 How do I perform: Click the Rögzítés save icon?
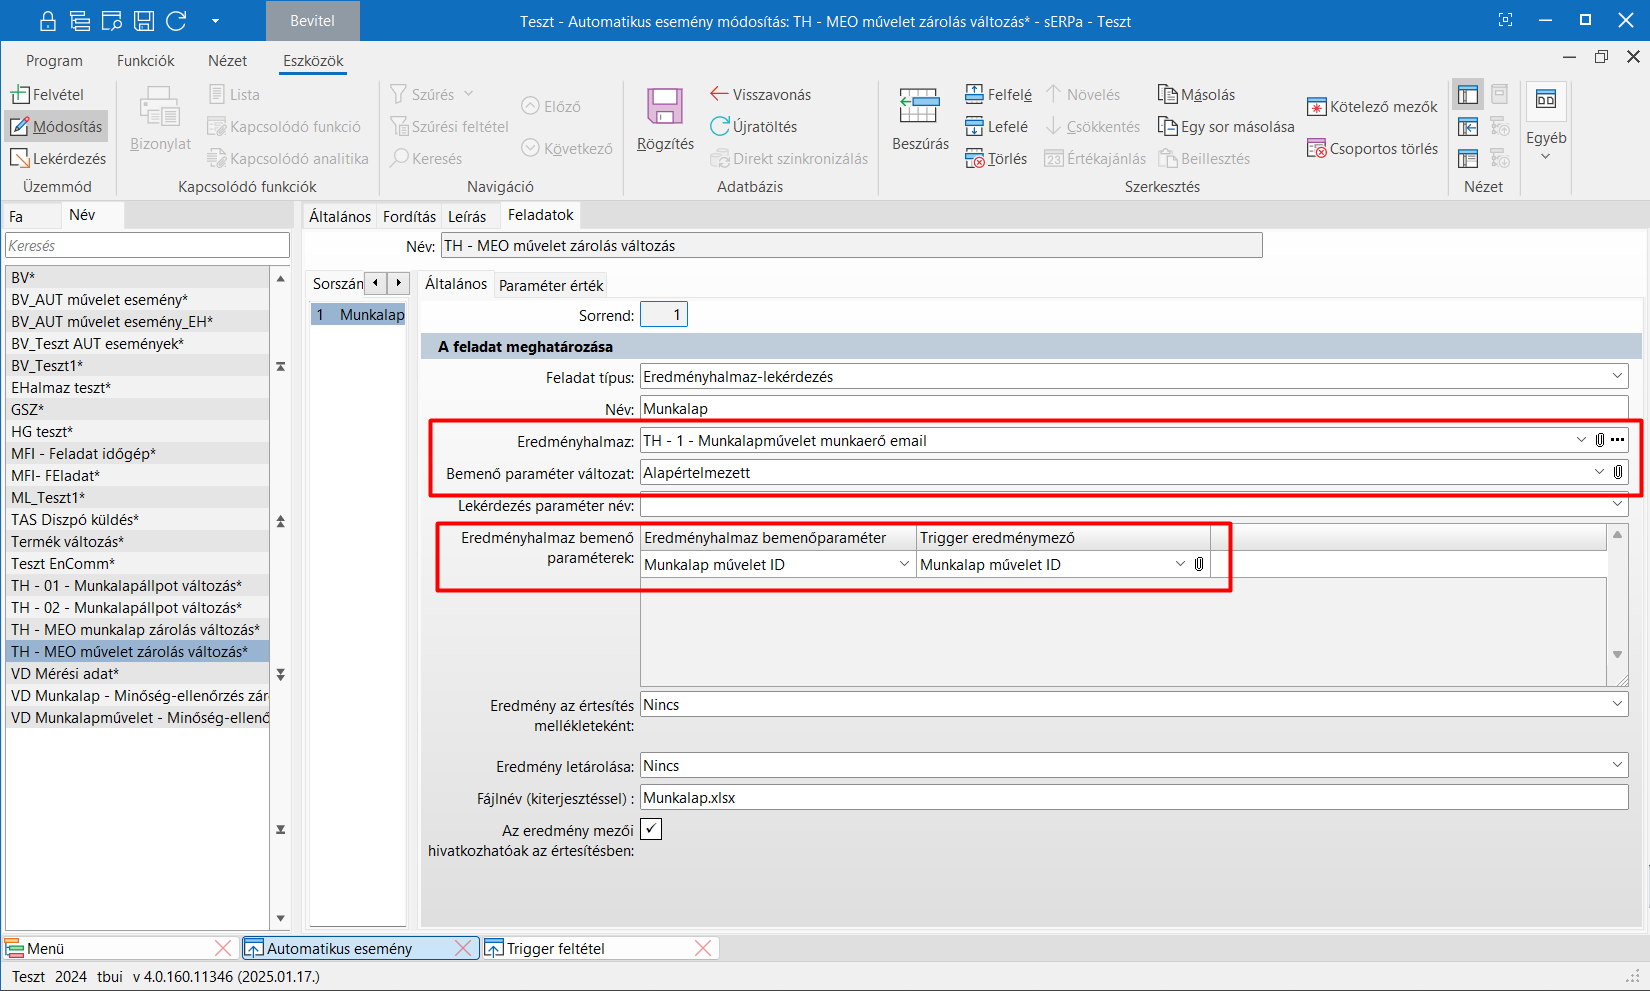coord(664,108)
